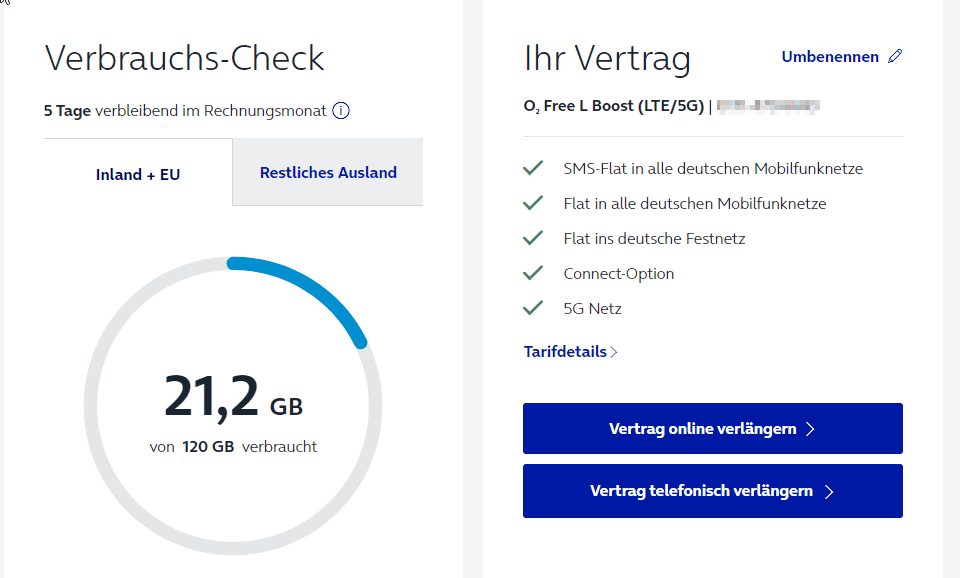Click the Umbenennen link
This screenshot has height=578, width=960.
point(830,57)
